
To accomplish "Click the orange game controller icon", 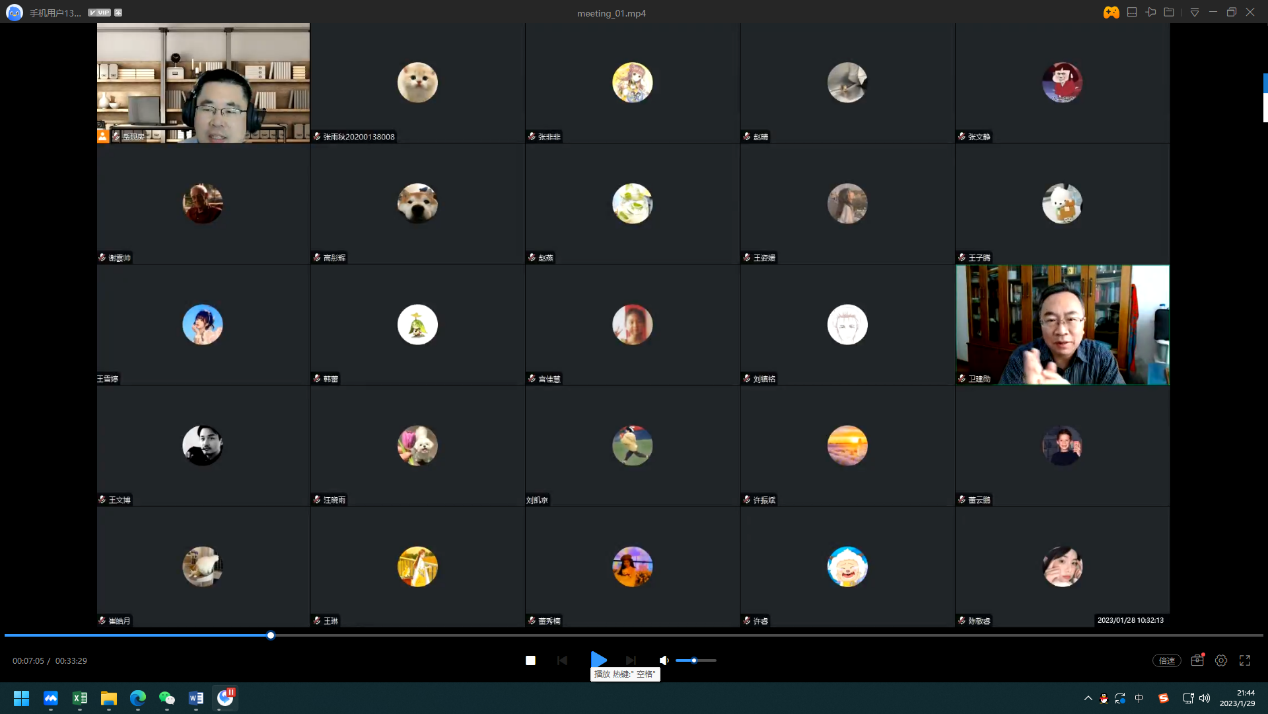I will (x=1111, y=13).
